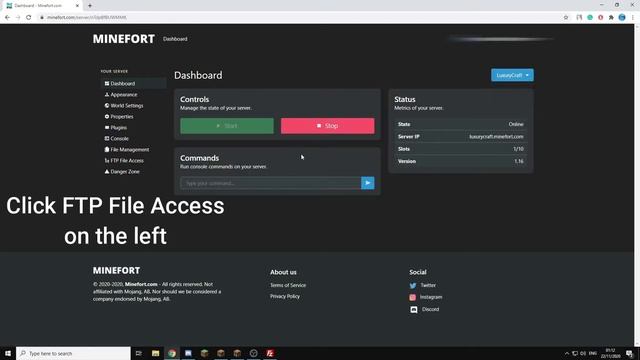The height and width of the screenshot is (360, 640).
Task: Open the Instagram social link
Action: coord(426,297)
